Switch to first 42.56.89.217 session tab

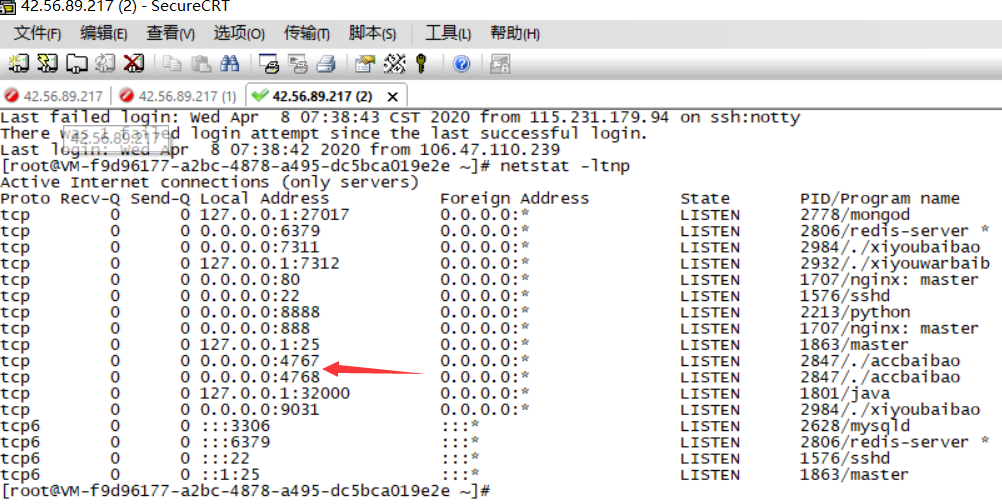[x=56, y=96]
